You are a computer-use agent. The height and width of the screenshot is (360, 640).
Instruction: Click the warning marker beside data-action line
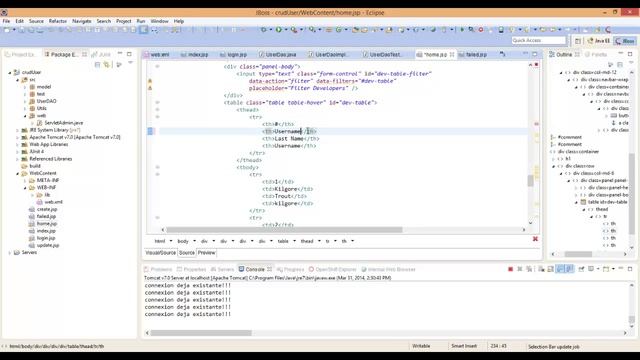coord(150,81)
